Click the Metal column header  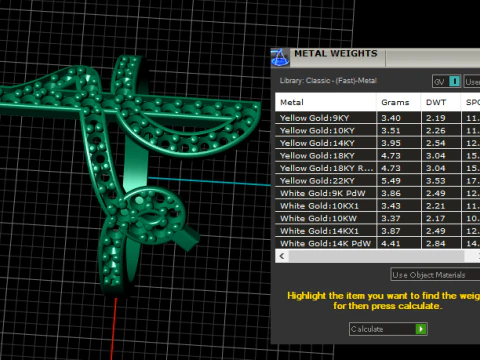[x=326, y=102]
